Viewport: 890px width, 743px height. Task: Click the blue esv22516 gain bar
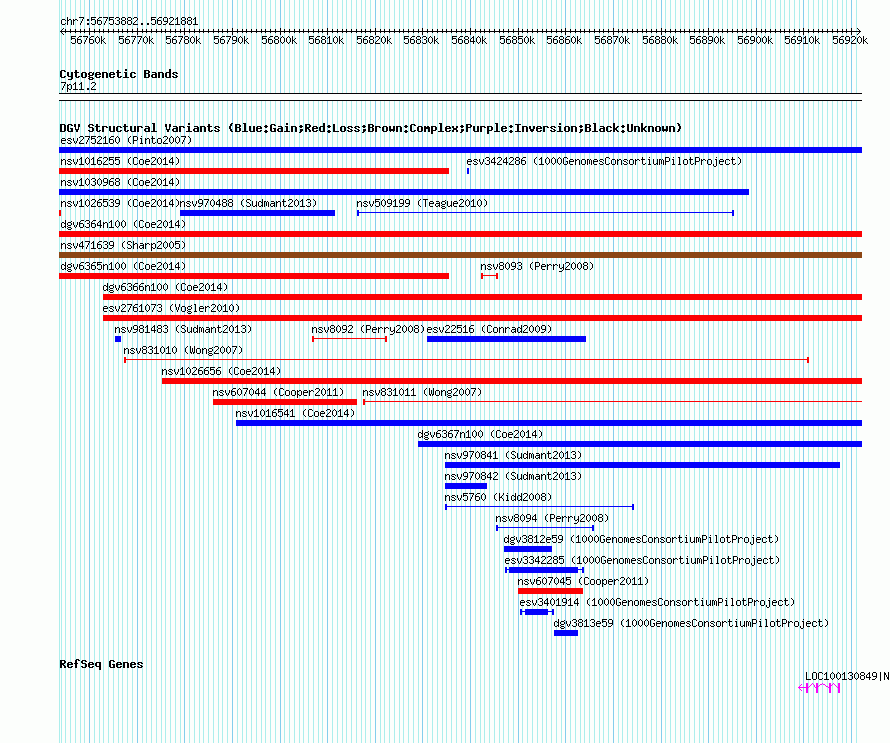point(506,339)
